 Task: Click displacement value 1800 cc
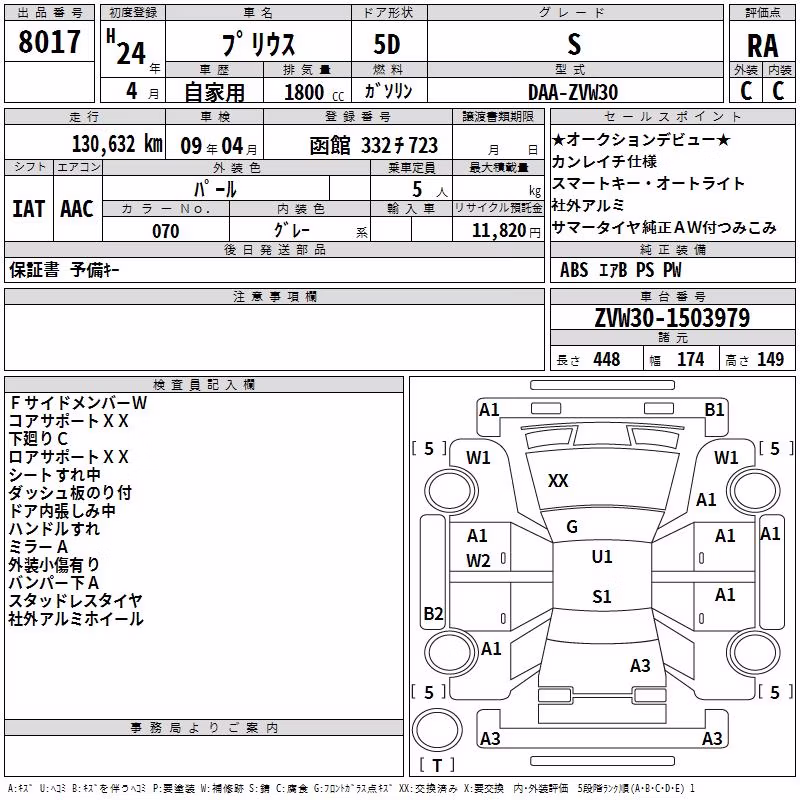(314, 92)
